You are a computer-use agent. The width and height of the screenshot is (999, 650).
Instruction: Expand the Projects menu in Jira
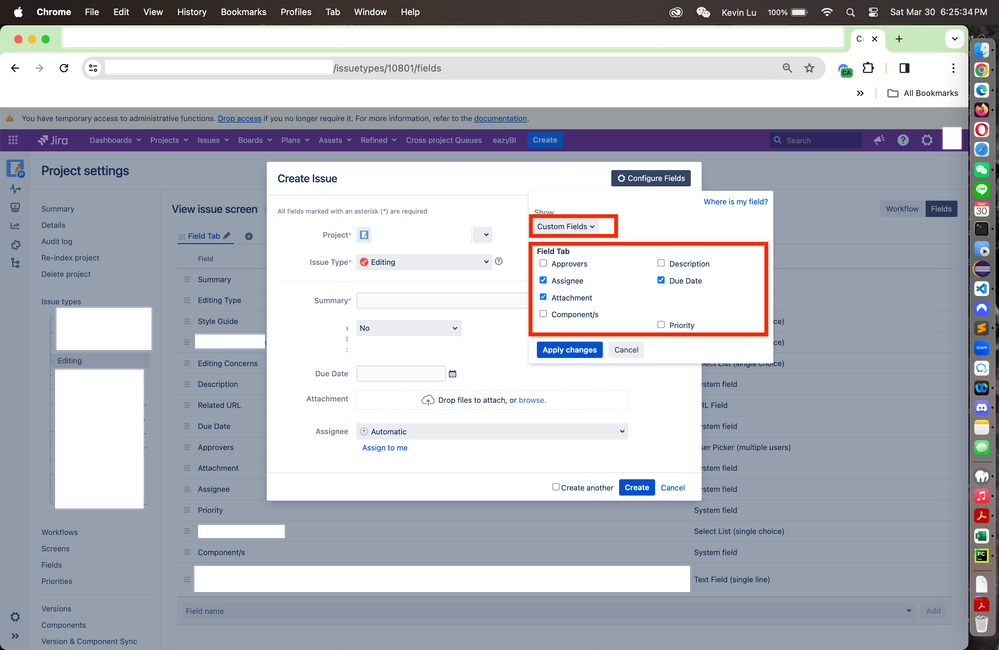click(x=169, y=140)
